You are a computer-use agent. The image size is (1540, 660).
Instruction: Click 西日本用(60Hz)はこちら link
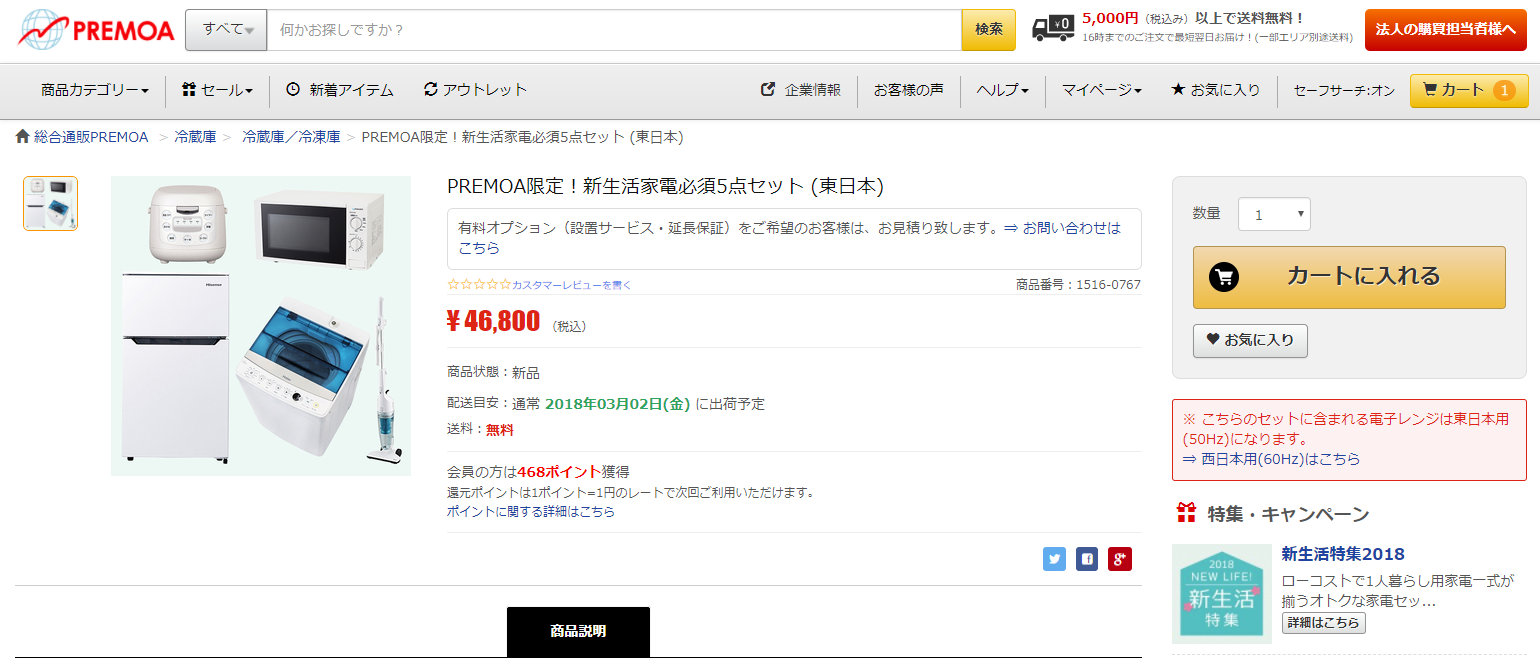(1270, 459)
